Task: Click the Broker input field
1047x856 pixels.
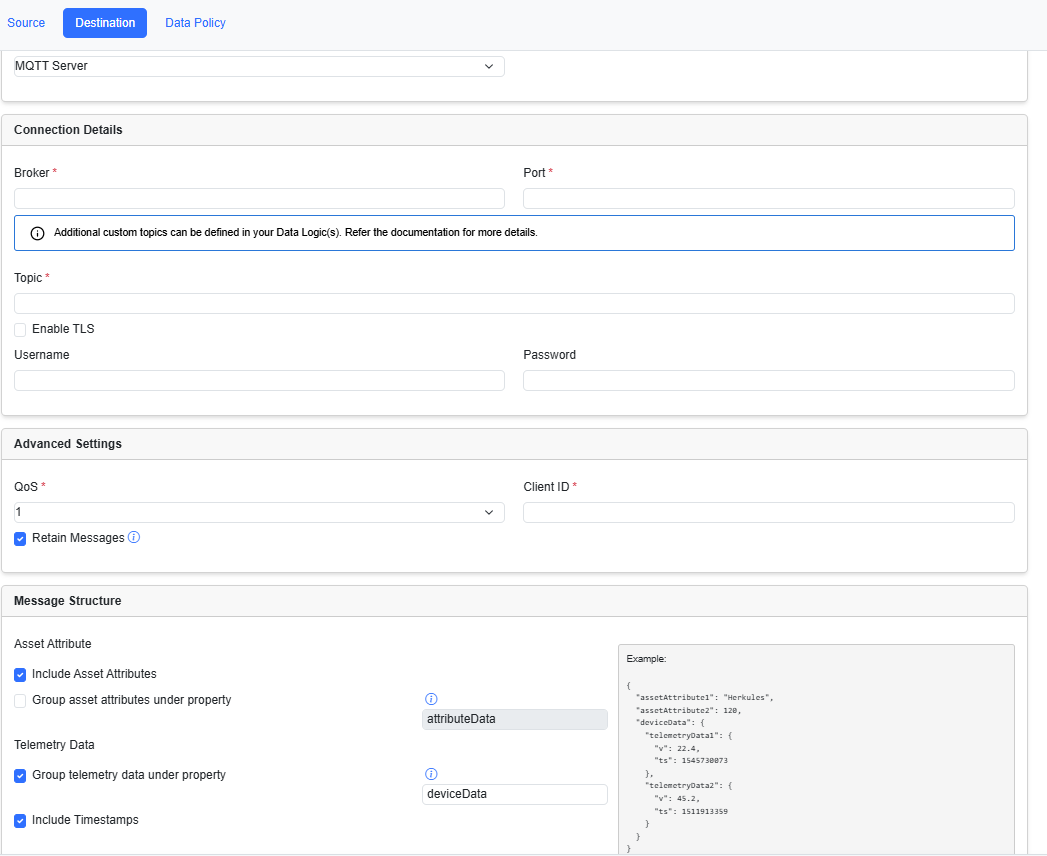Action: (259, 198)
